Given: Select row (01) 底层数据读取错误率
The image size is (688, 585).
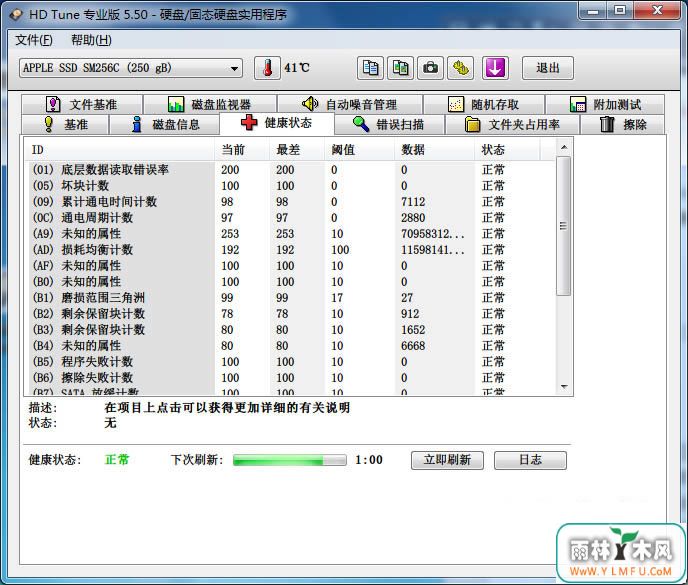Looking at the screenshot, I should pyautogui.click(x=291, y=170).
